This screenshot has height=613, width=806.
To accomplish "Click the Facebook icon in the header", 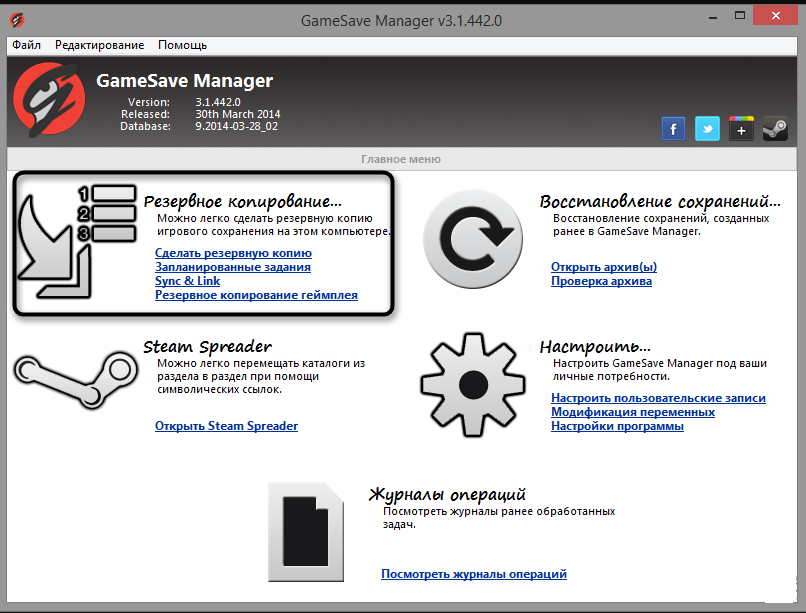I will [673, 128].
